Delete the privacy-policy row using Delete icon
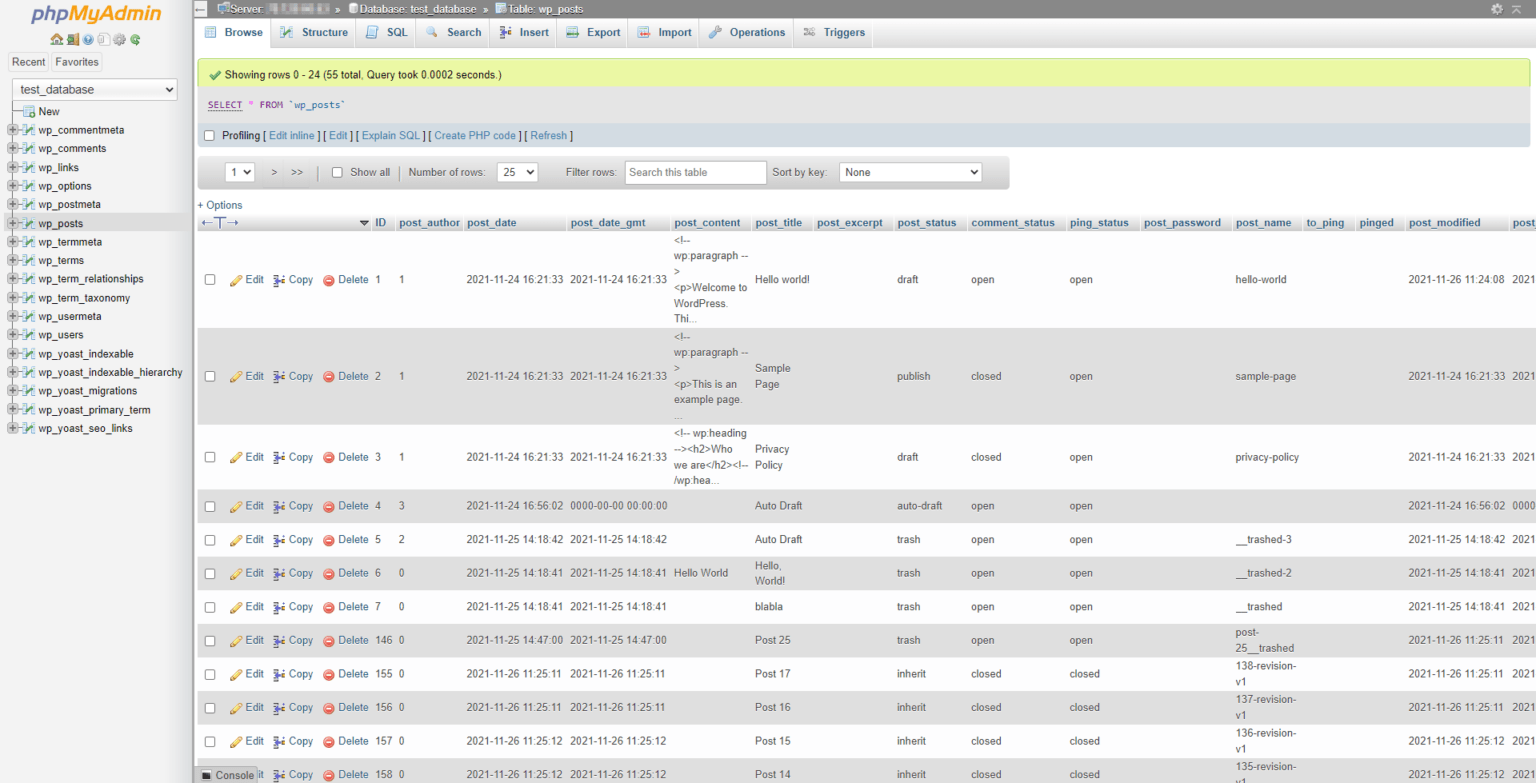1536x783 pixels. 346,457
